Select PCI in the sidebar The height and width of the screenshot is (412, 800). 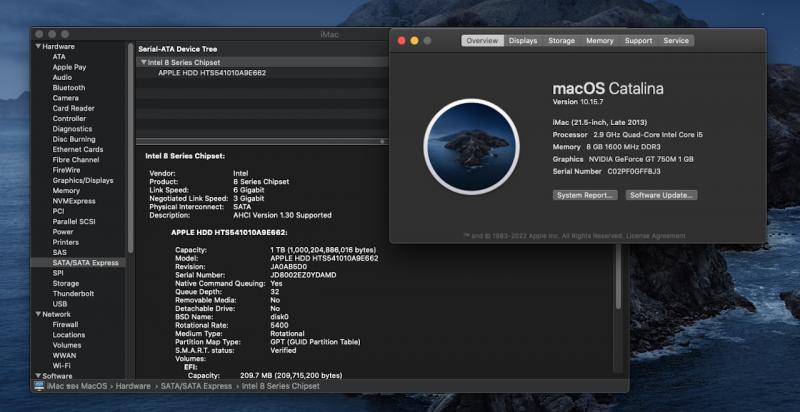tap(58, 211)
